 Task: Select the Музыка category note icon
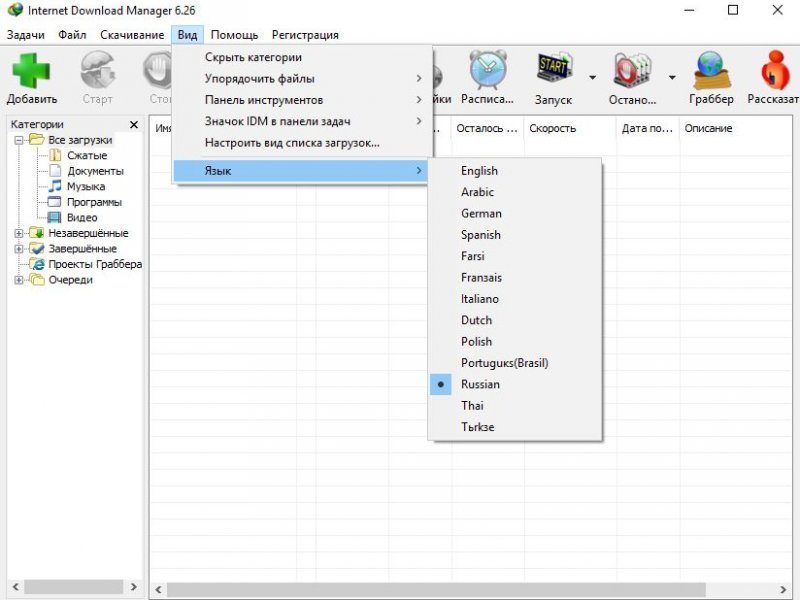tap(55, 186)
